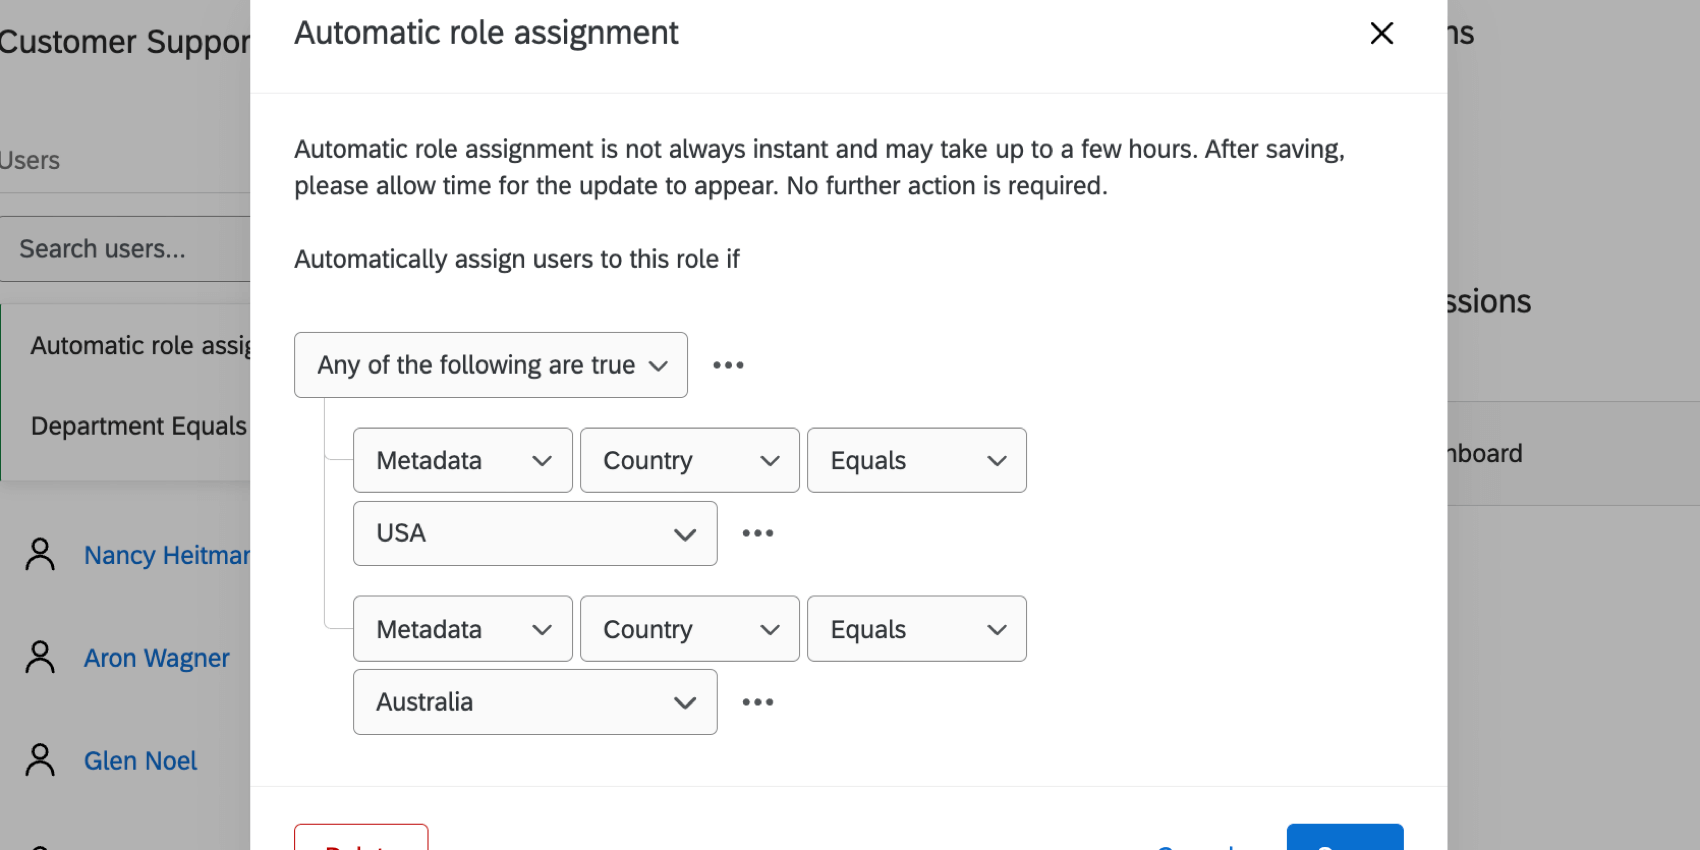Screen dimensions: 1700x850
Task: Change the first condition's Equals operator
Action: point(916,460)
